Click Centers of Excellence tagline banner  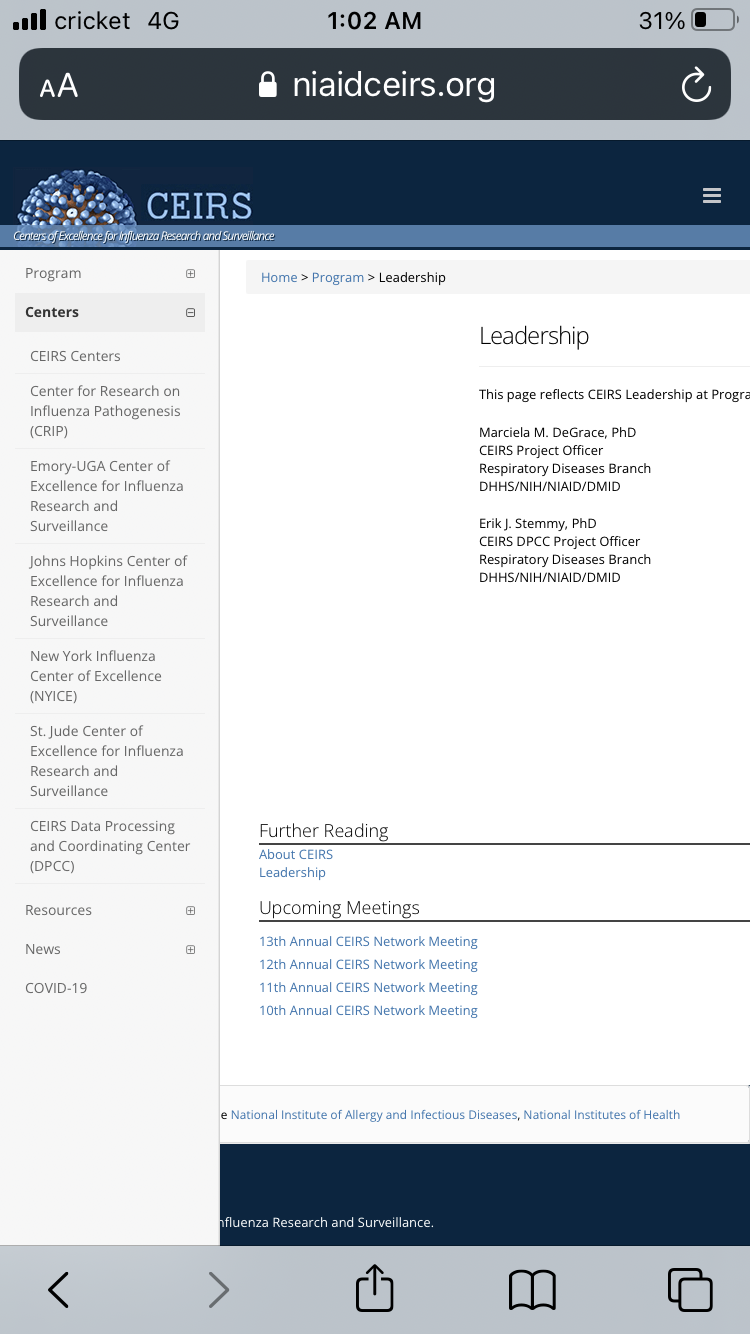[x=144, y=236]
